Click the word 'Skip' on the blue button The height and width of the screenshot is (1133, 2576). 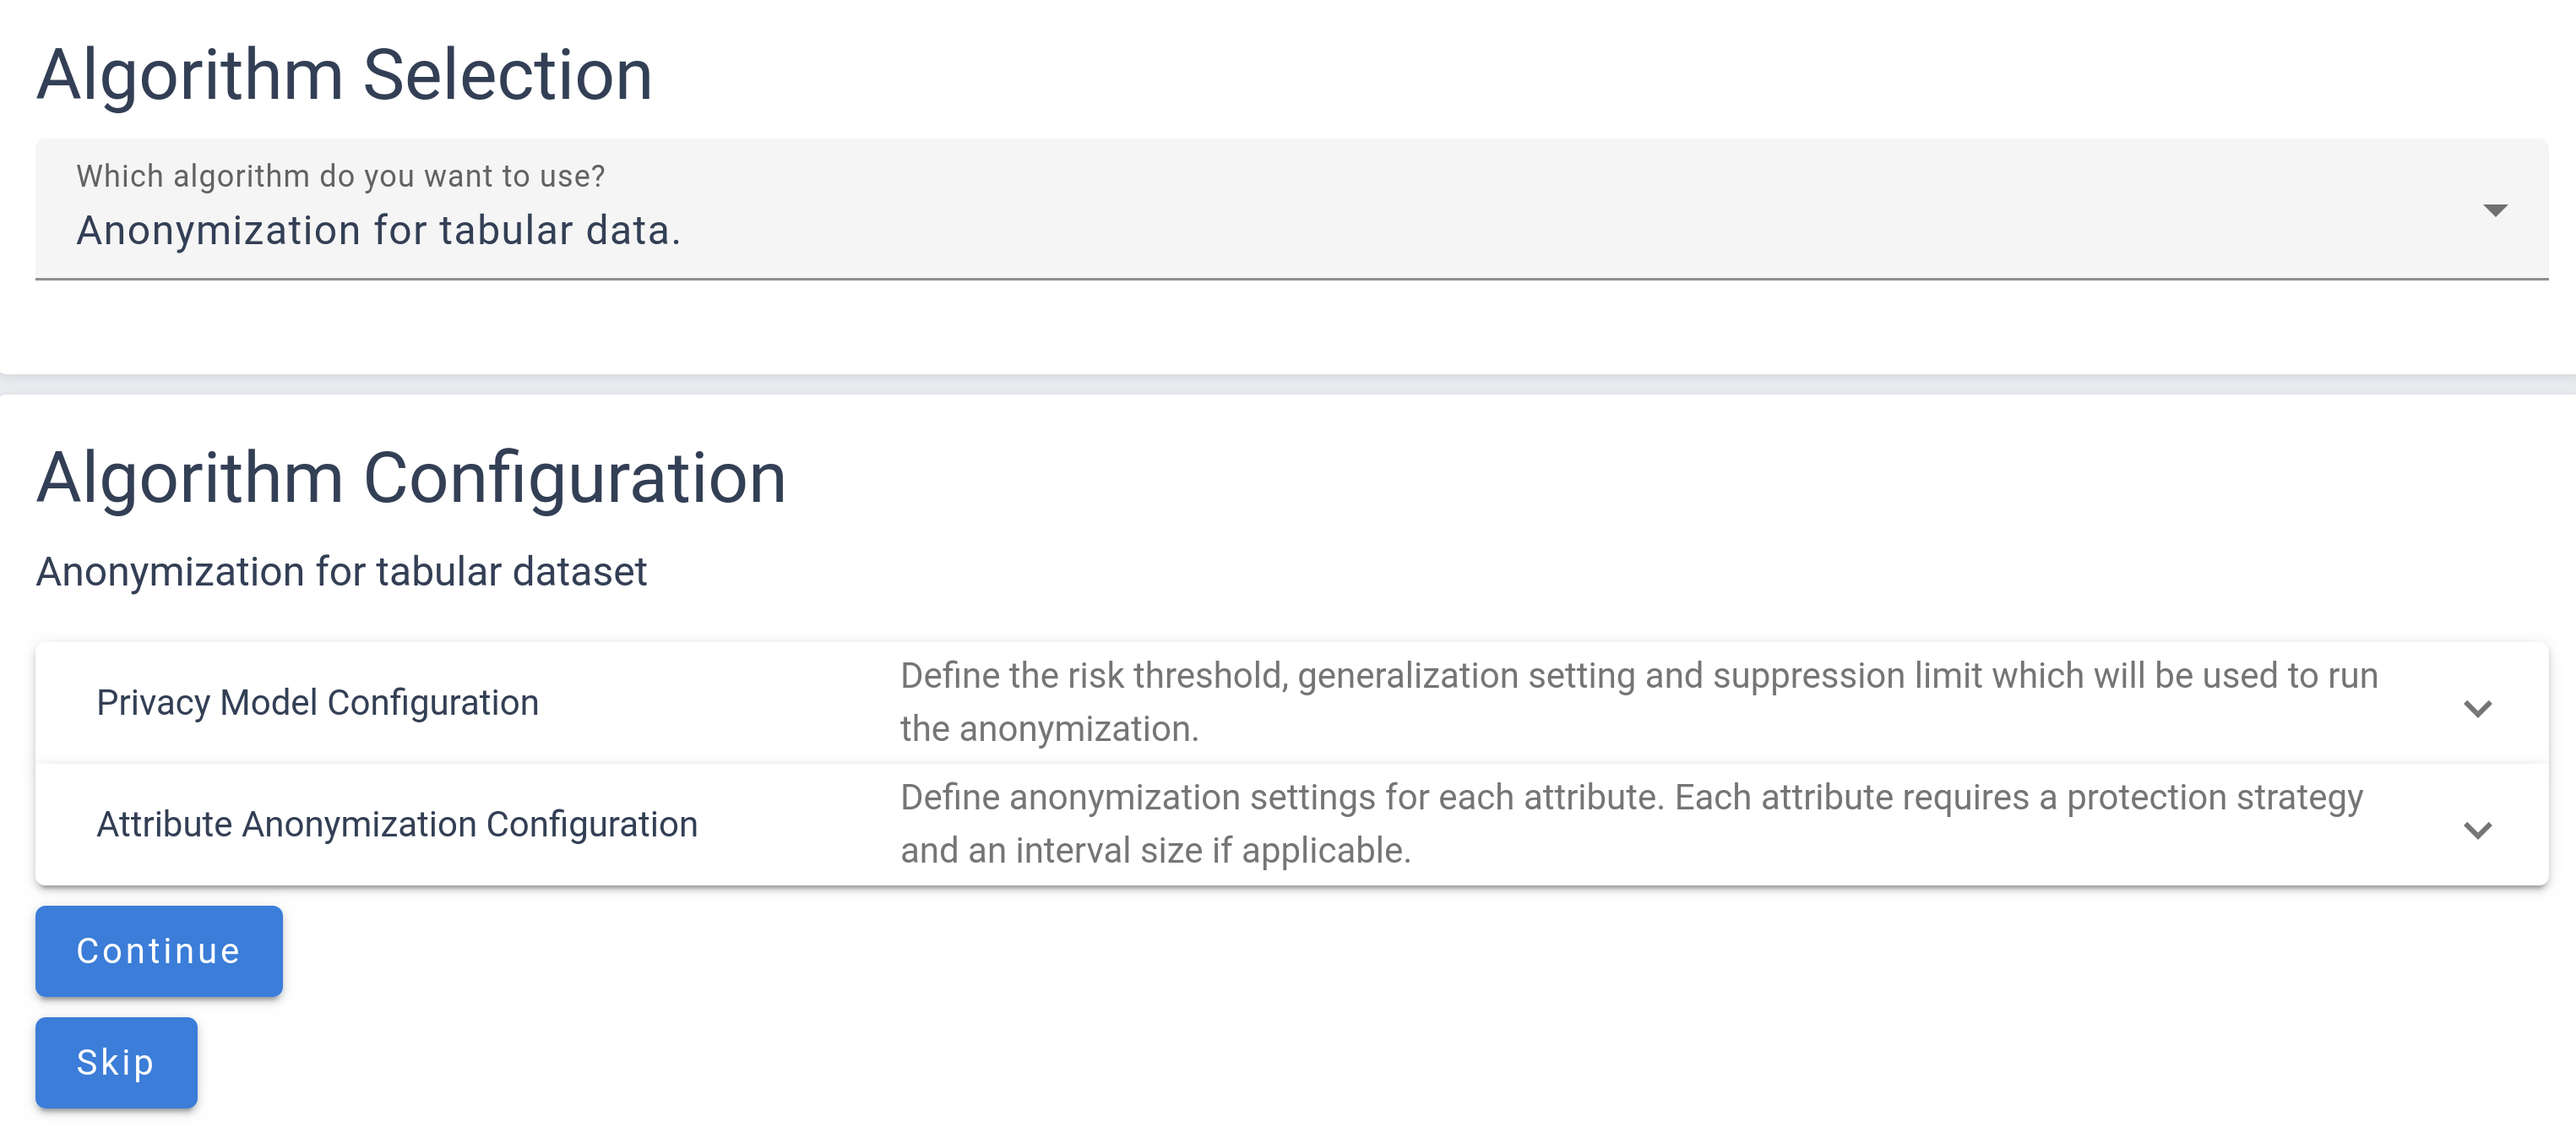[115, 1062]
